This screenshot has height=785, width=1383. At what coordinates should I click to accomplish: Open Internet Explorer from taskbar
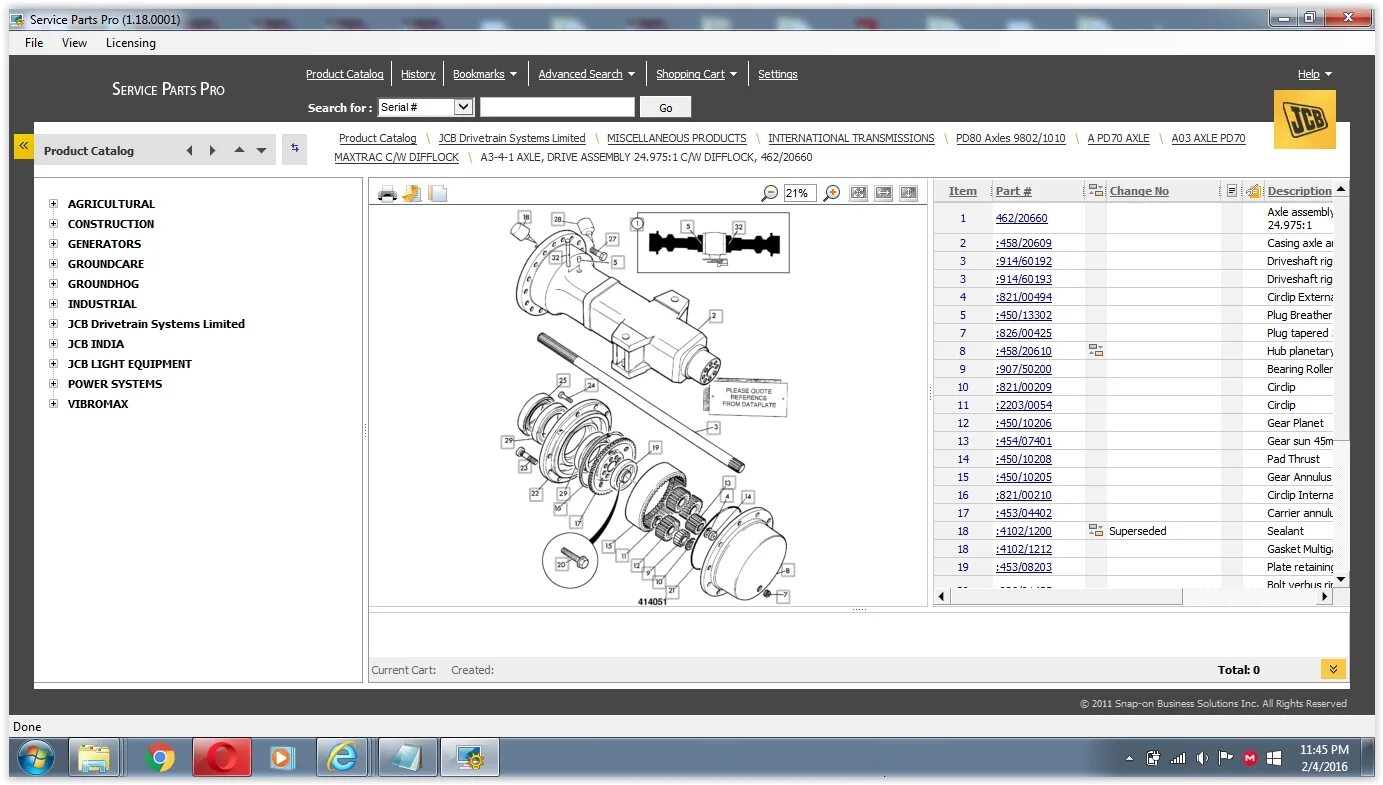click(x=343, y=759)
